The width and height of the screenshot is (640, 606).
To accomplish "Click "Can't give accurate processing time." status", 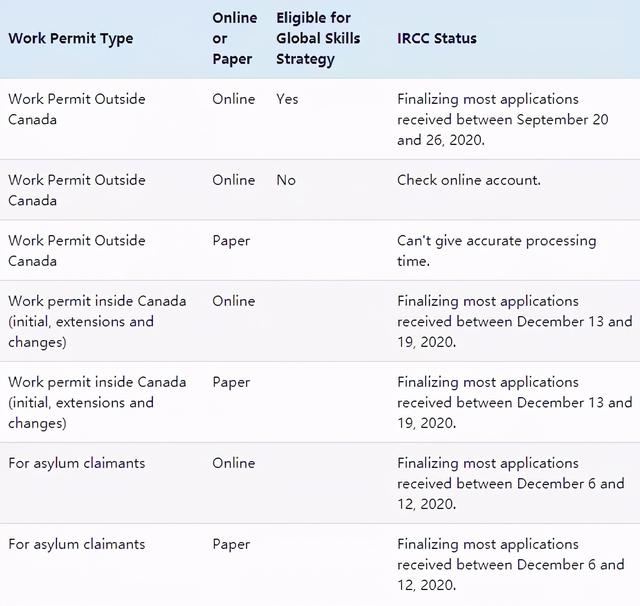I will tap(496, 251).
